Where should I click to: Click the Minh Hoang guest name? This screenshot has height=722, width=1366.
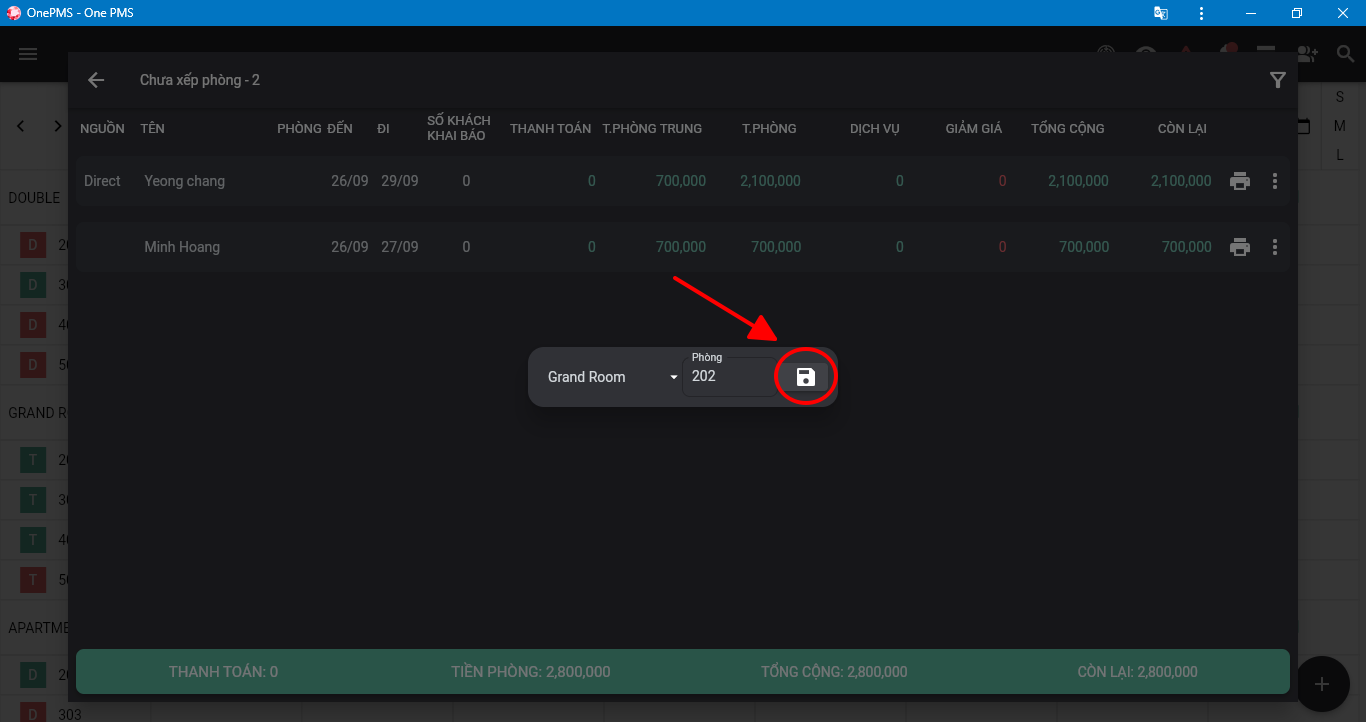coord(182,247)
